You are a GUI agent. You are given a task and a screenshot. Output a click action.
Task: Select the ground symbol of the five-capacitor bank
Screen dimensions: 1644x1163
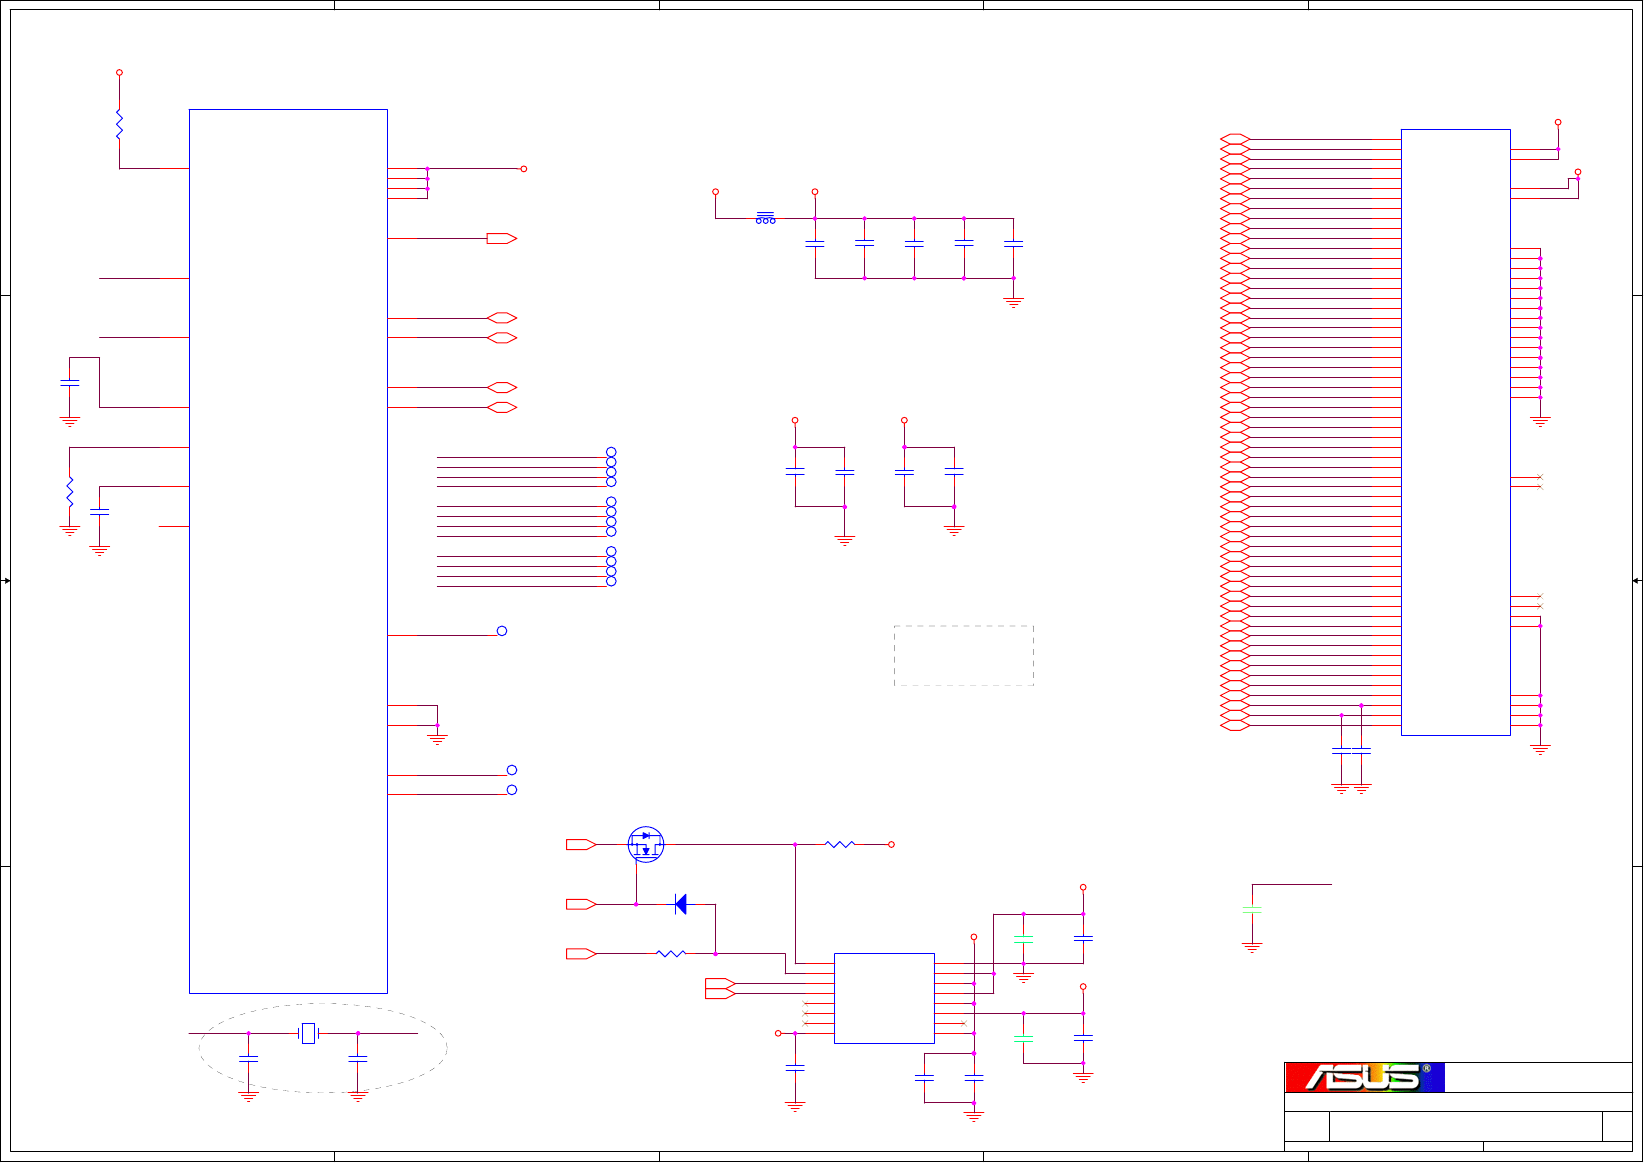click(1013, 302)
